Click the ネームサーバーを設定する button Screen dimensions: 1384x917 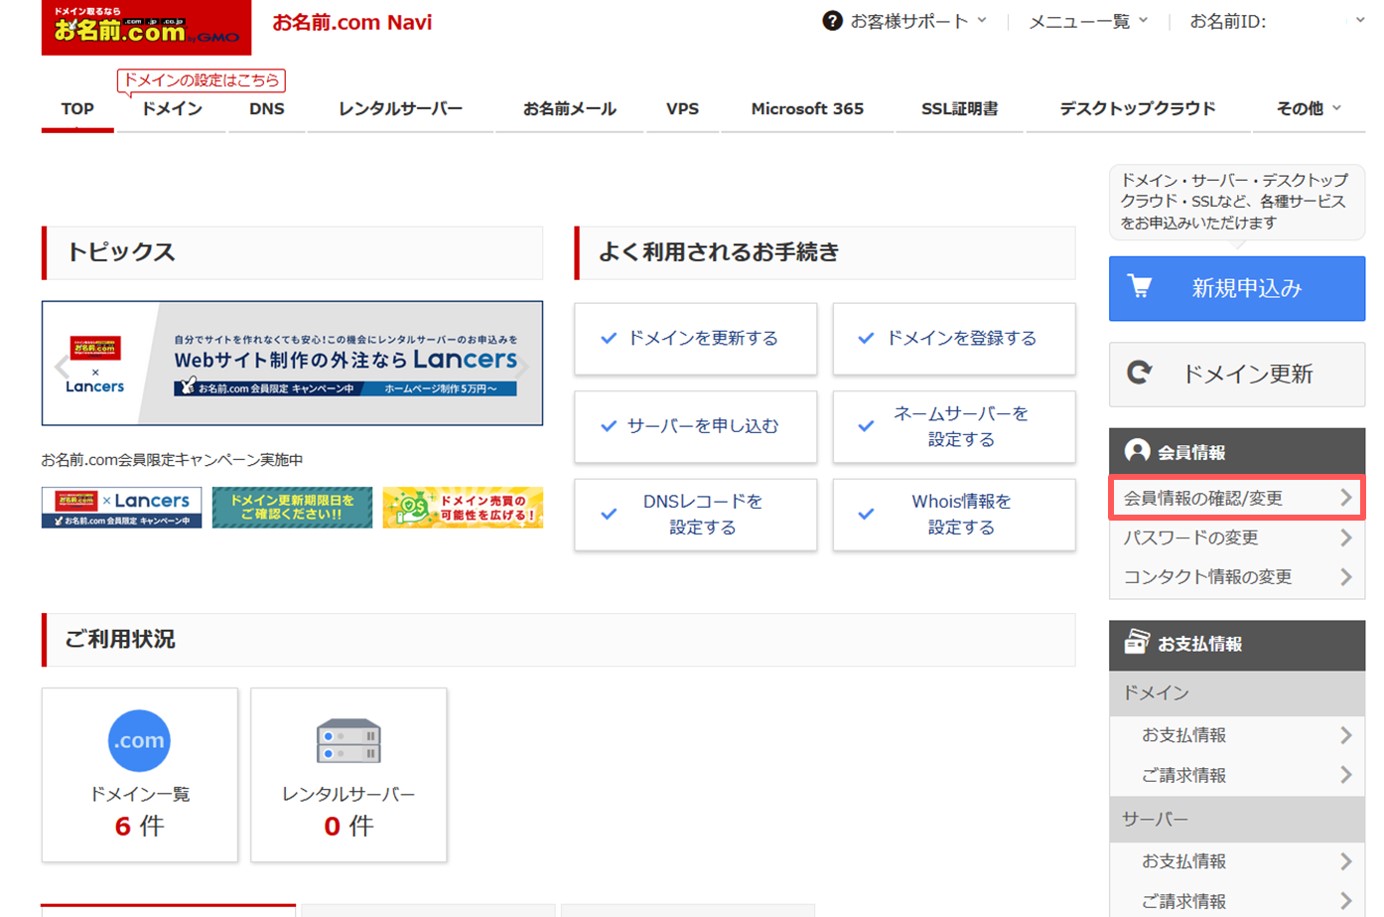point(954,426)
